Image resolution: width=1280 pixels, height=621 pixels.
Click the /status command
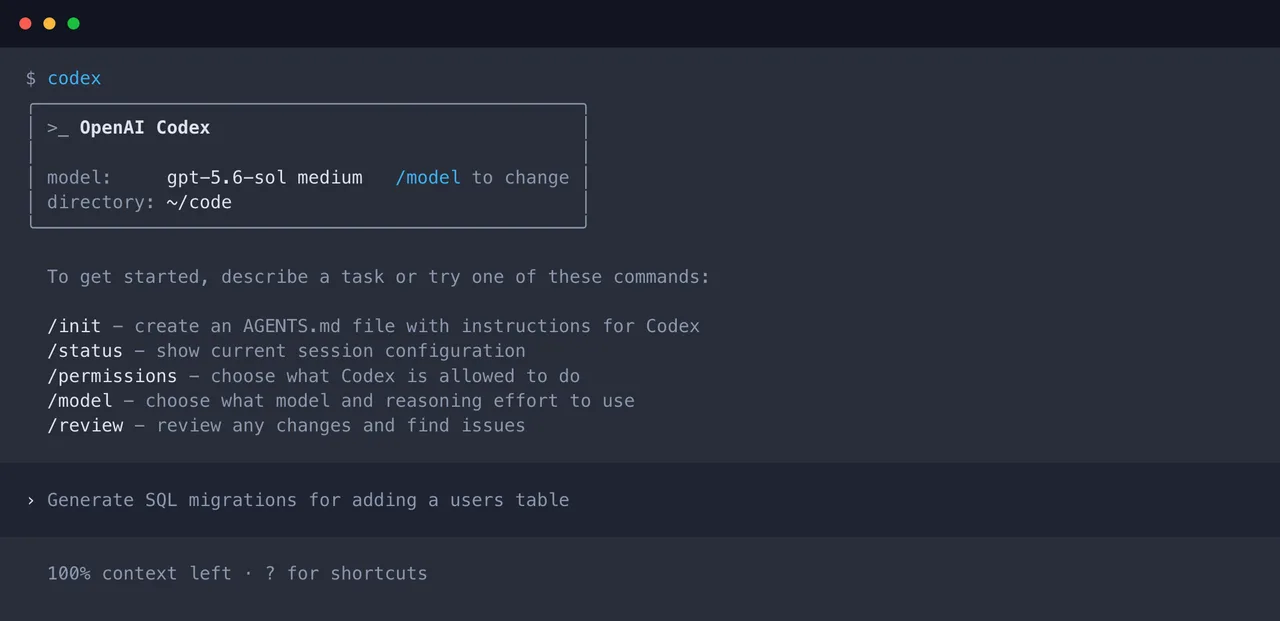(85, 351)
